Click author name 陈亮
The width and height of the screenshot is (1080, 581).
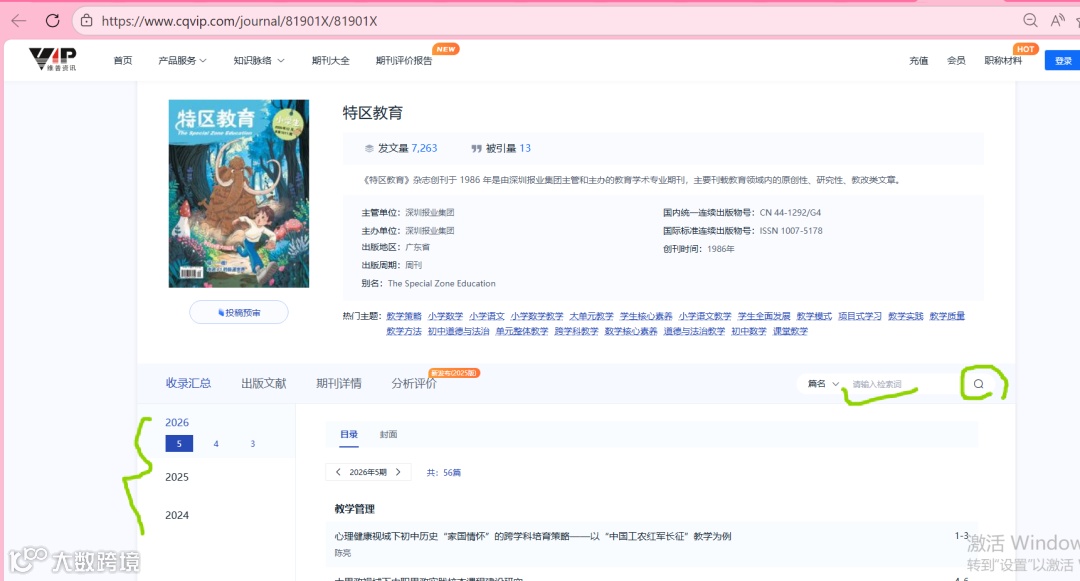342,553
